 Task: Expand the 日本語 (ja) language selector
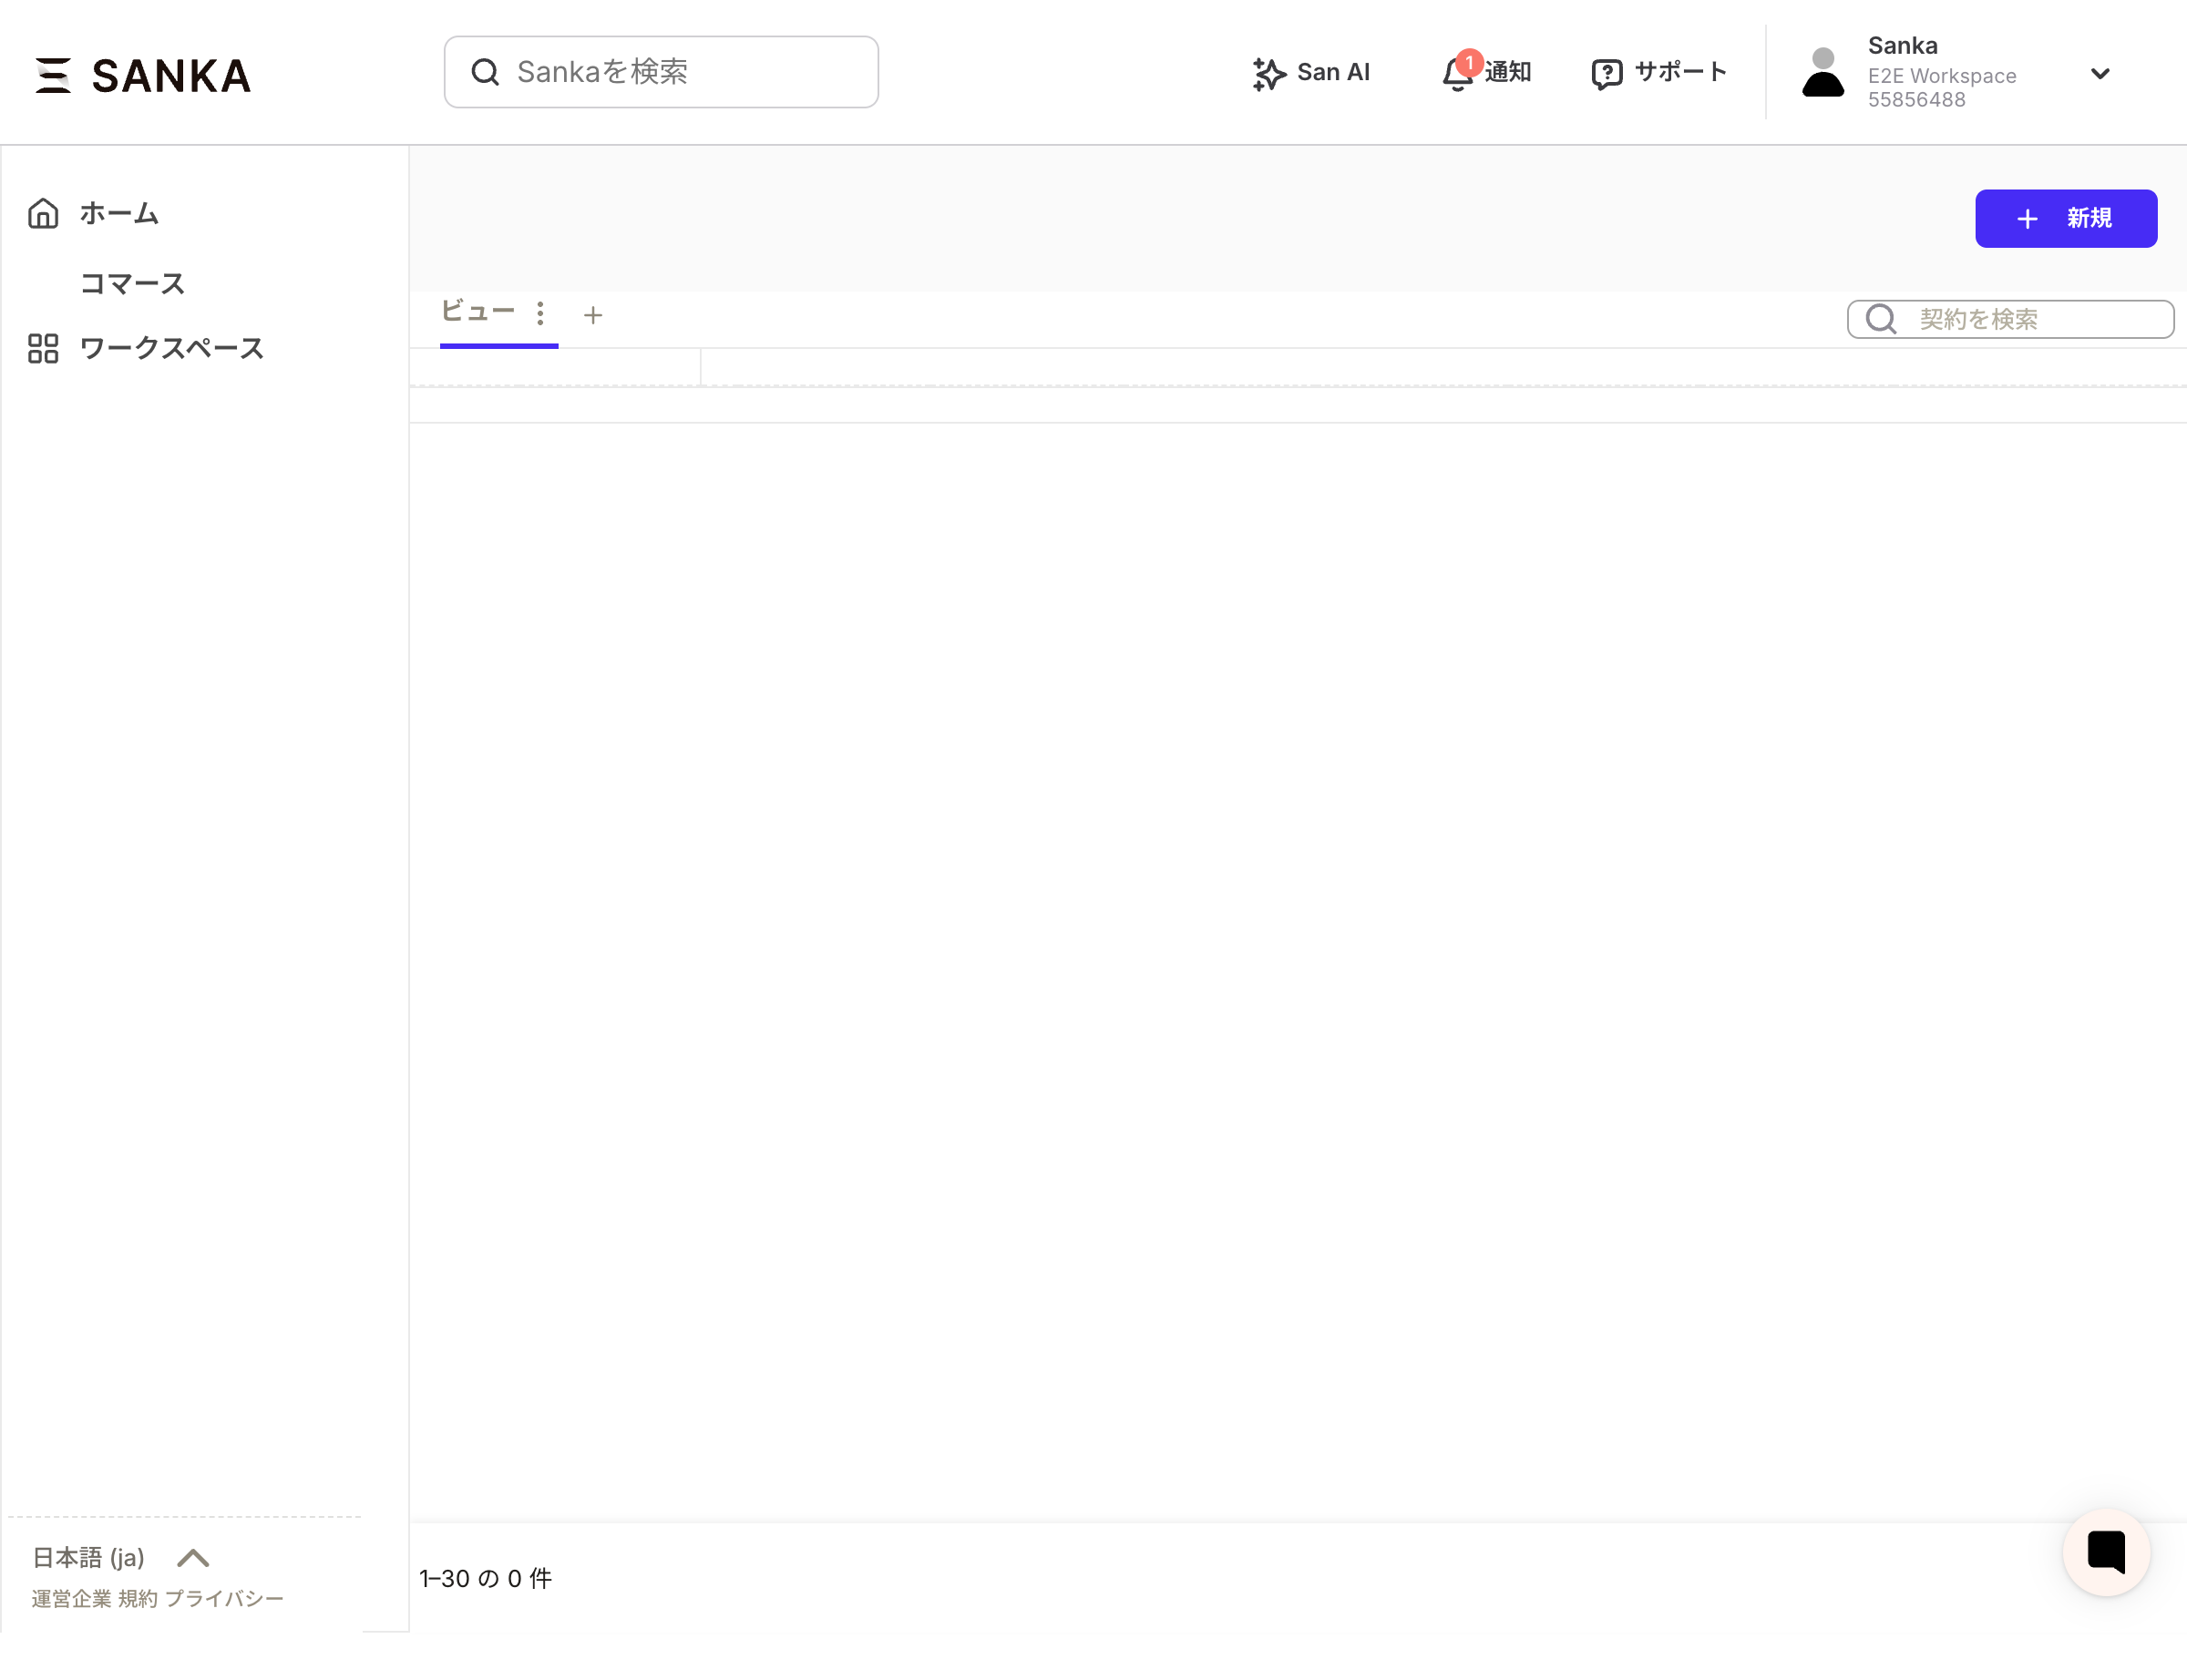coord(193,1557)
